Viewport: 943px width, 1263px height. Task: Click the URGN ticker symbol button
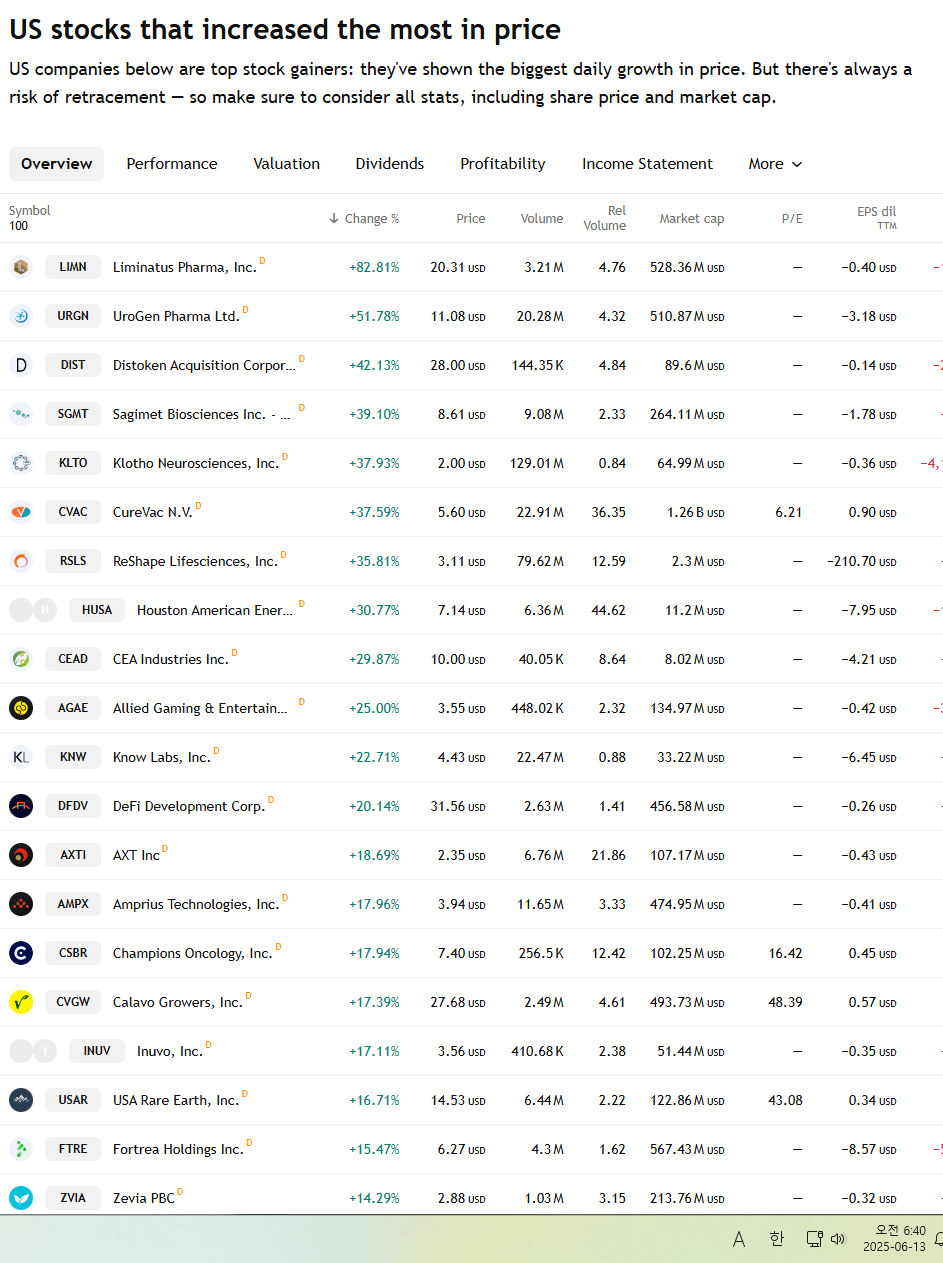click(73, 316)
